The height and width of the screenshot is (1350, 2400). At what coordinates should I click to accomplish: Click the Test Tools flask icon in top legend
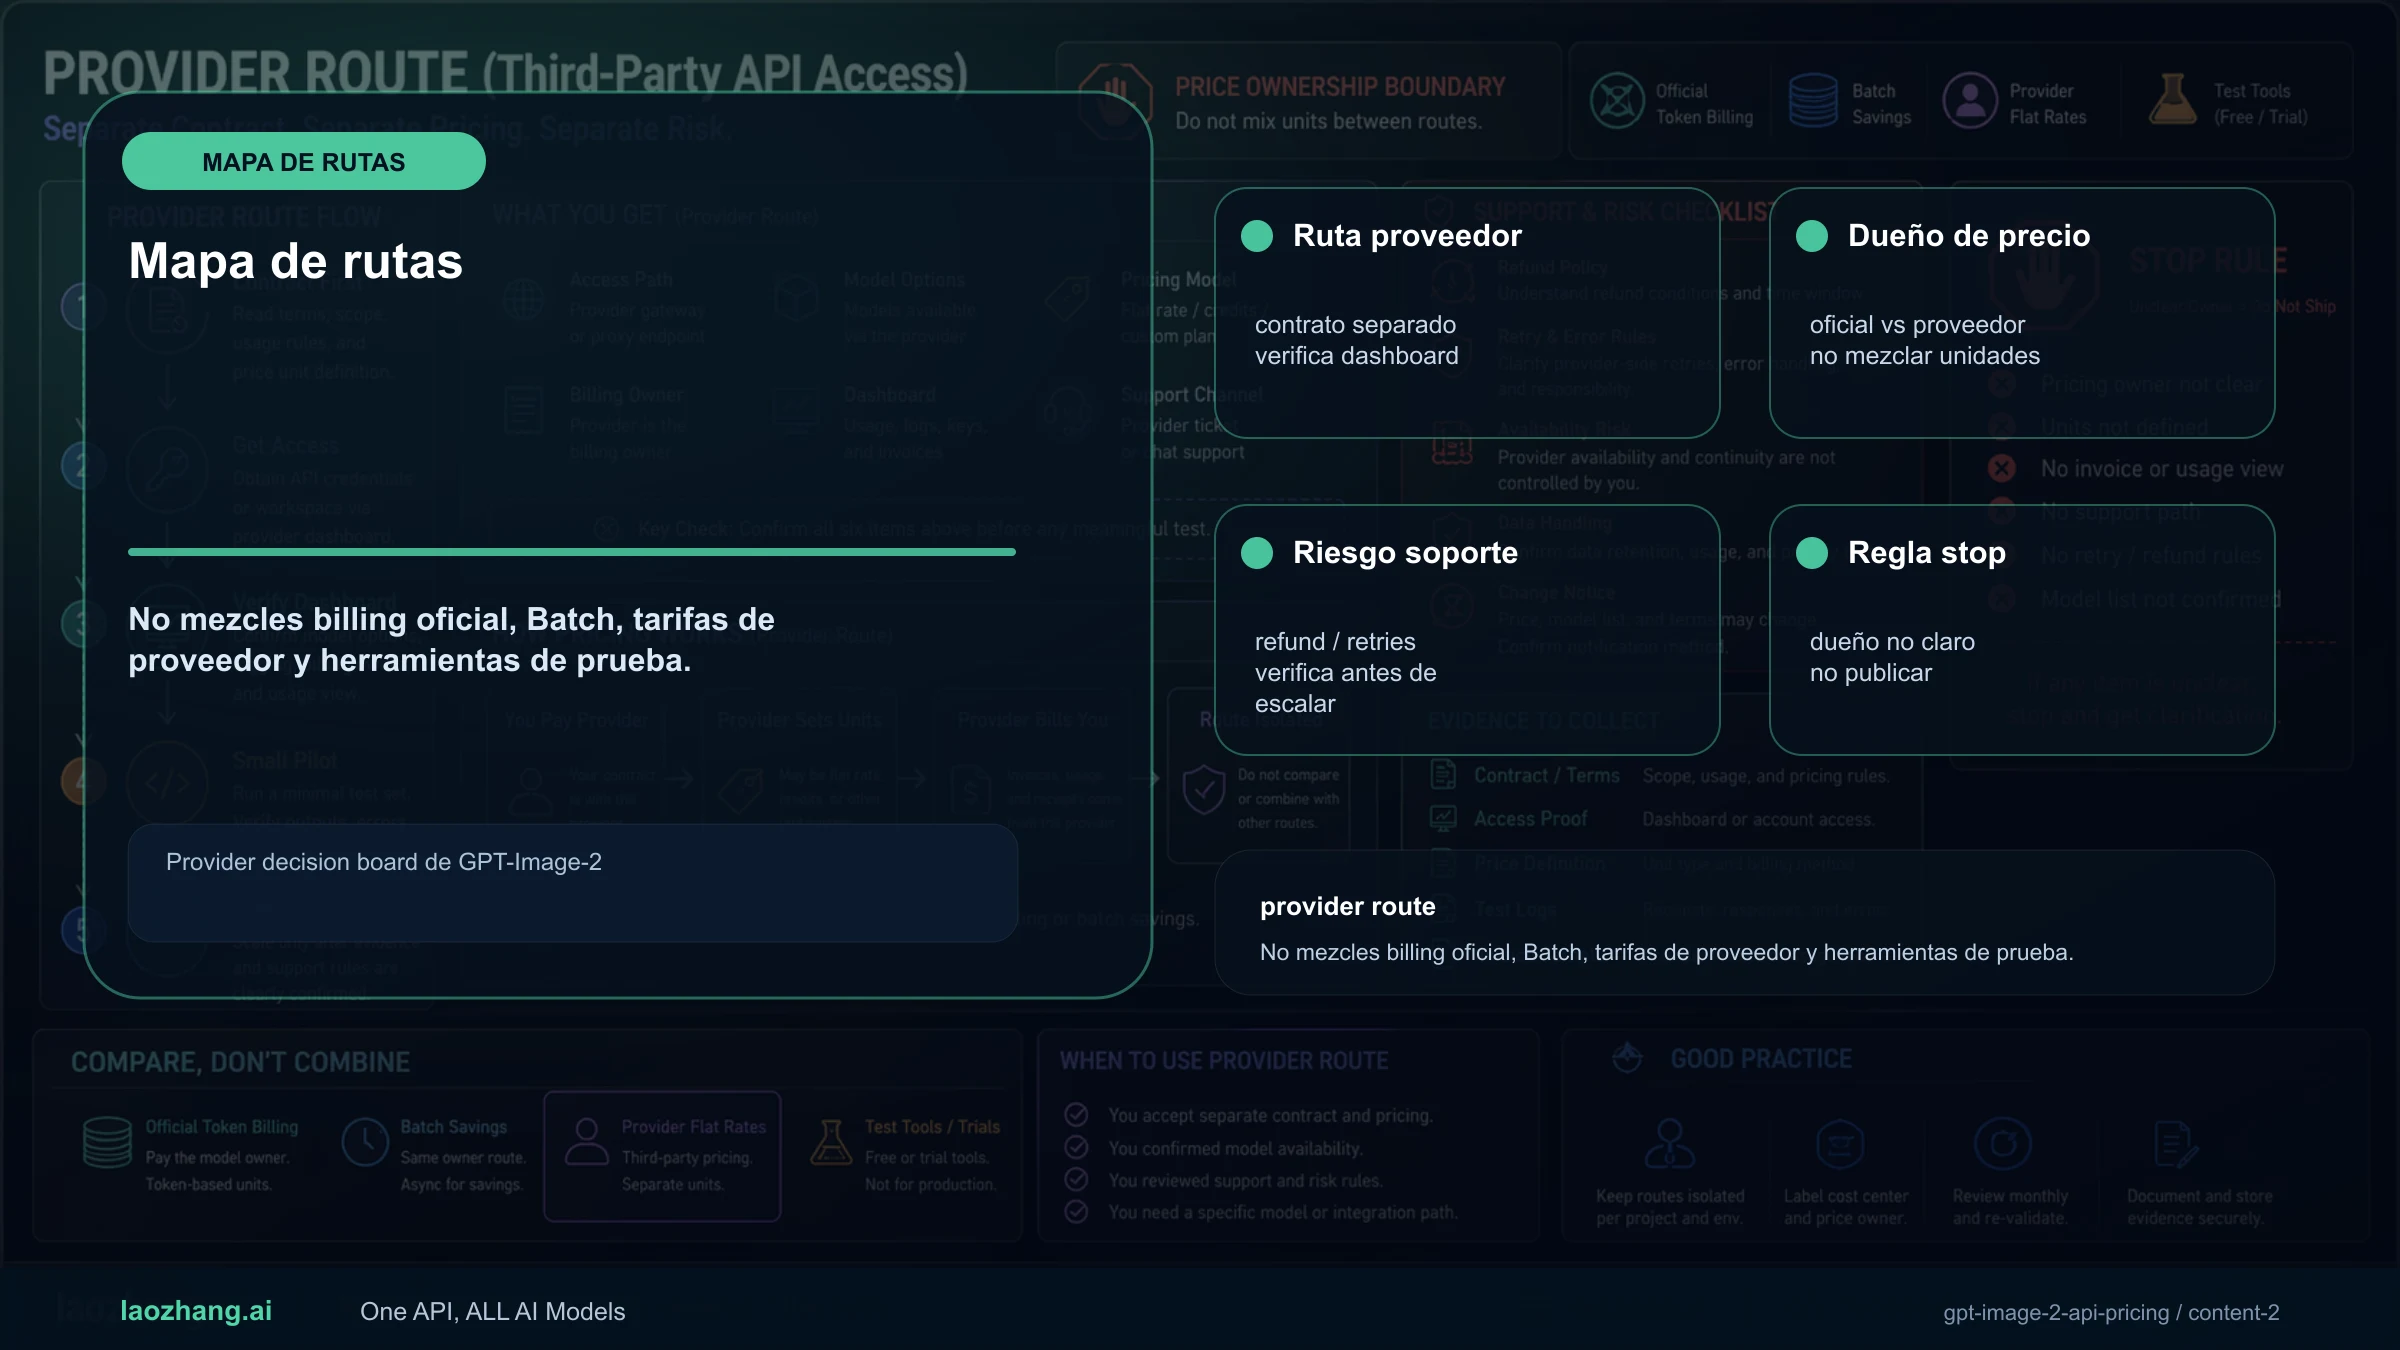pos(2172,100)
